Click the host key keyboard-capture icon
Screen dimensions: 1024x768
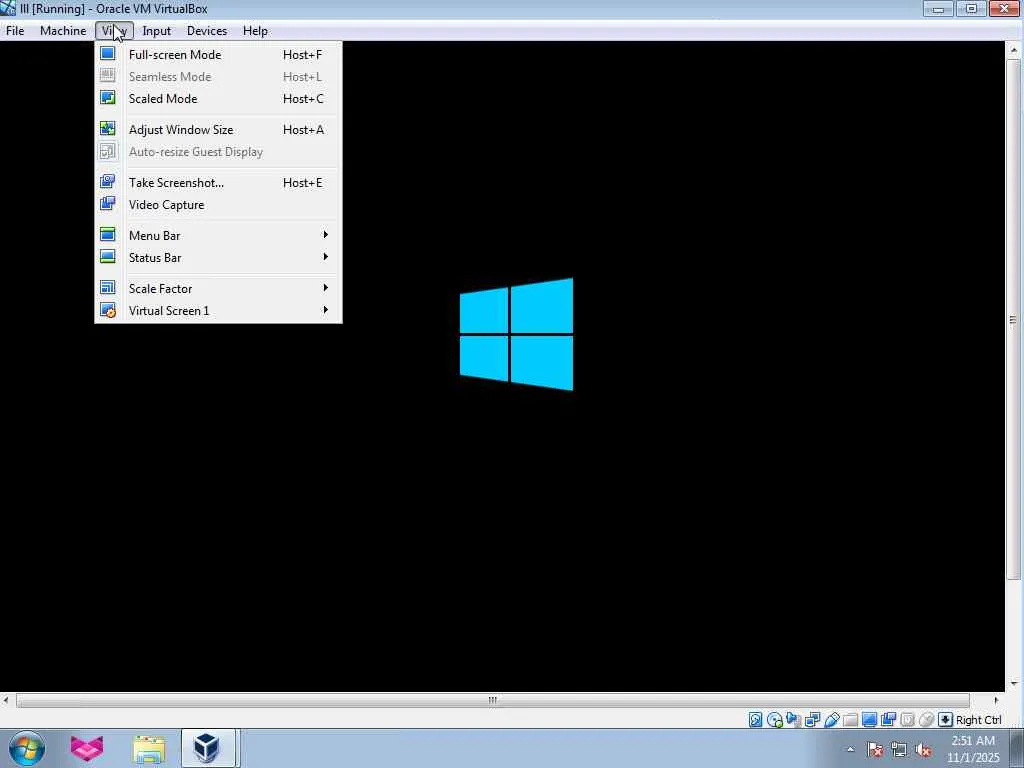[x=945, y=720]
